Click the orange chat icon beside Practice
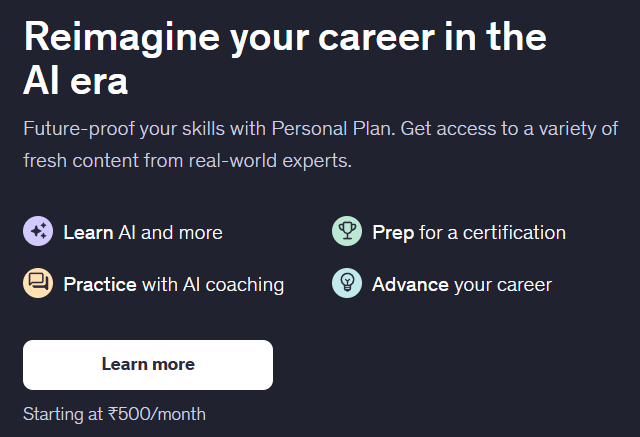The height and width of the screenshot is (437, 640). (x=38, y=284)
